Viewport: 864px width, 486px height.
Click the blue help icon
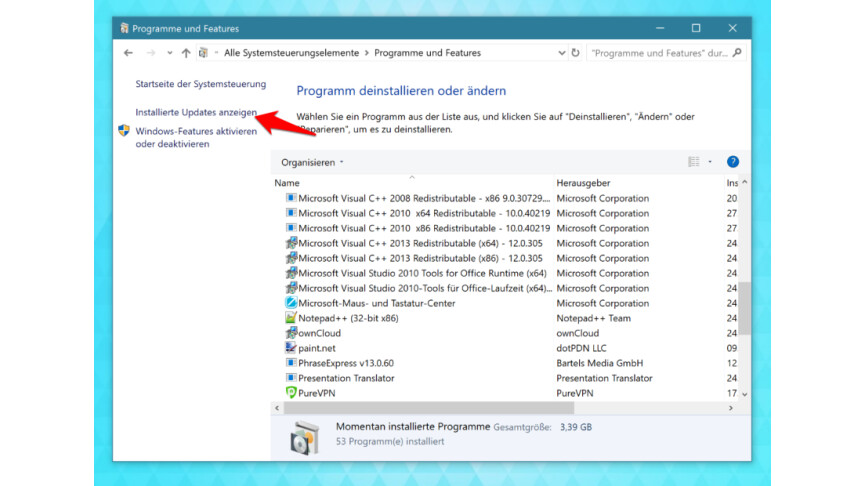733,161
